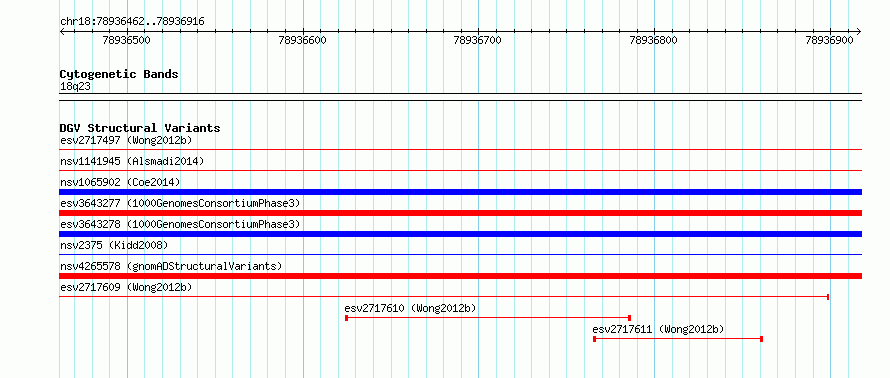Click the thick blue esv3643278 variant bar
The height and width of the screenshot is (378, 890).
coord(461,234)
